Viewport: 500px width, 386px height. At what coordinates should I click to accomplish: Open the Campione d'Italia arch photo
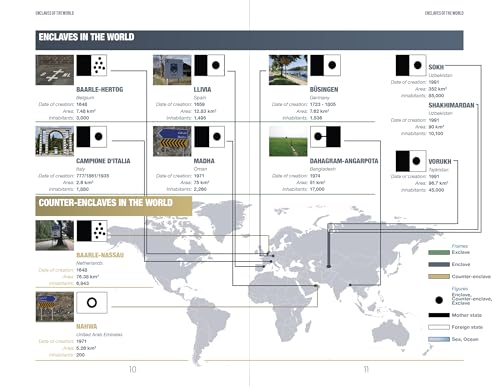[55, 141]
